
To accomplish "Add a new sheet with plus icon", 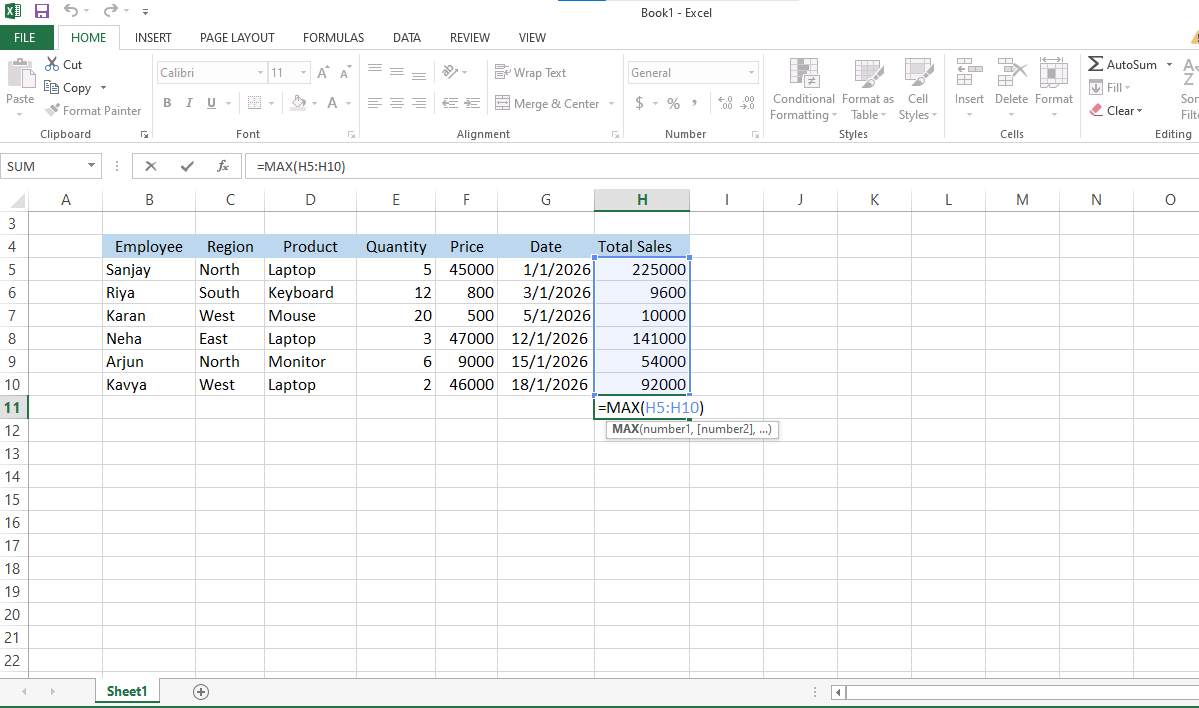I will click(x=201, y=692).
